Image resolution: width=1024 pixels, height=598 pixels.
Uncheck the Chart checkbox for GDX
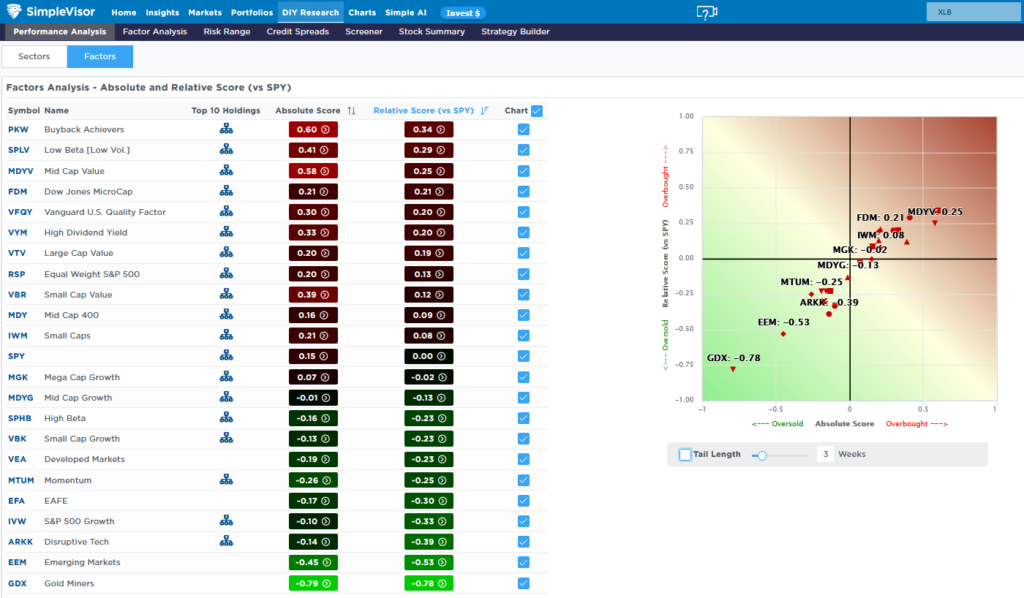tap(524, 583)
